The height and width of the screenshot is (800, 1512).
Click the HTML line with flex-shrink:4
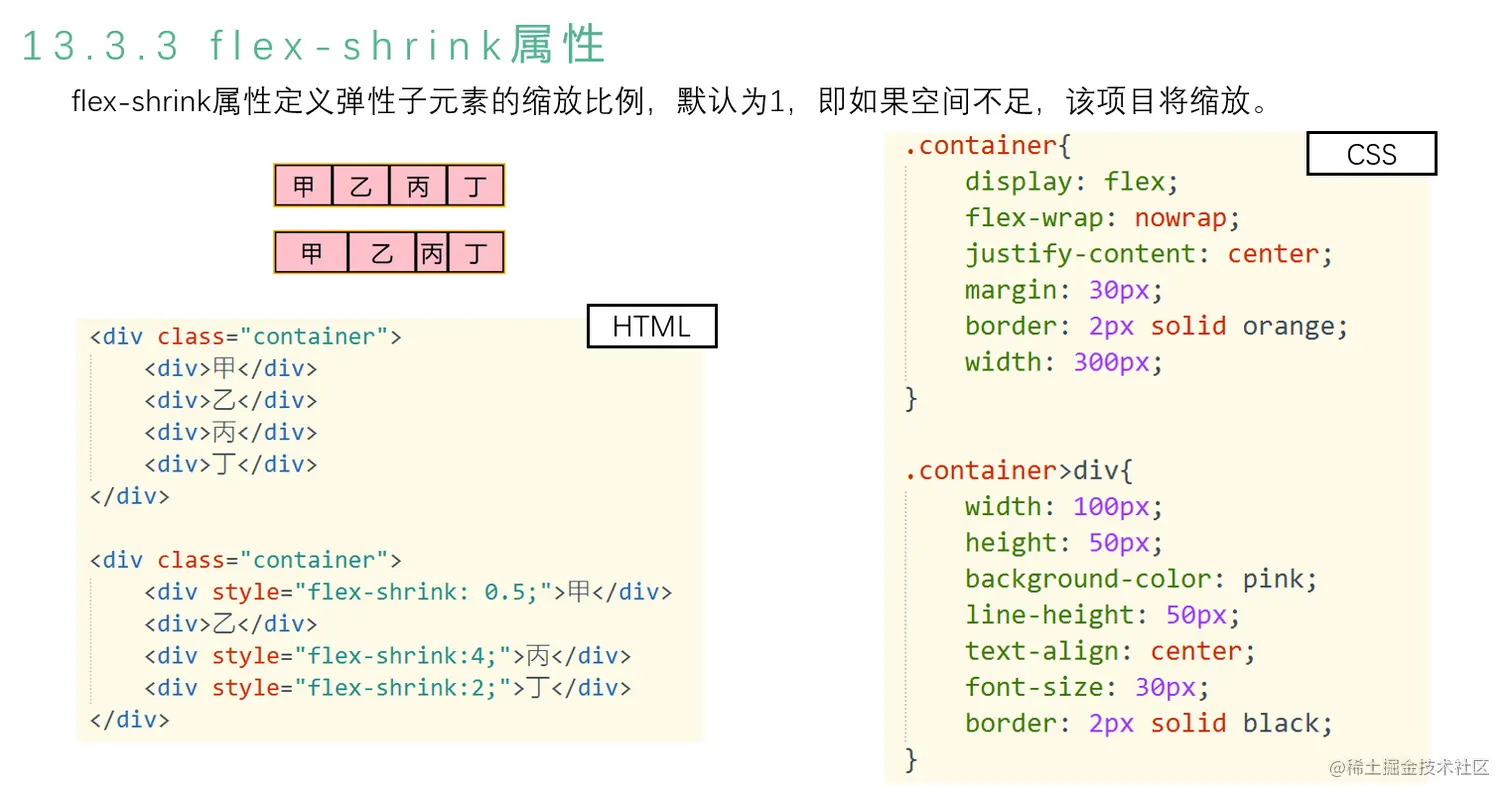pos(388,656)
